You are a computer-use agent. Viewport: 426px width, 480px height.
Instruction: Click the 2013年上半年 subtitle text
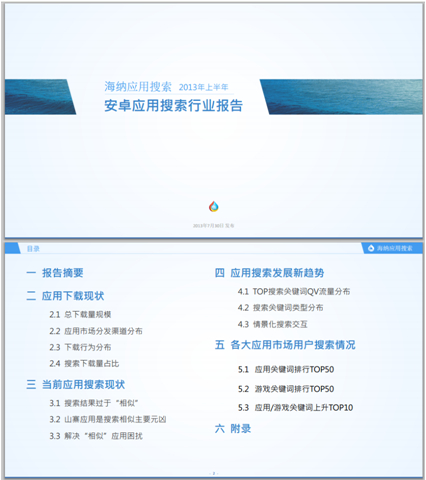point(203,87)
